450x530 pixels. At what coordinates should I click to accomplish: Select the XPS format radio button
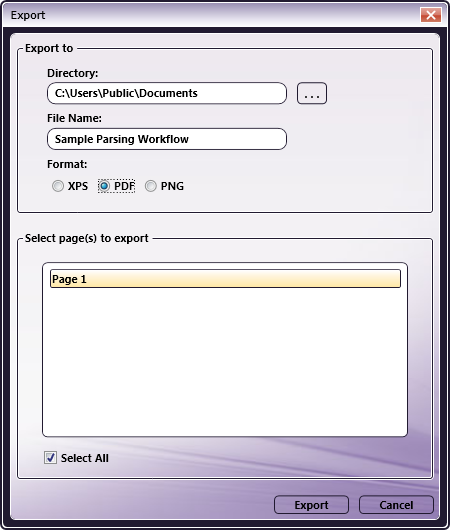(58, 186)
